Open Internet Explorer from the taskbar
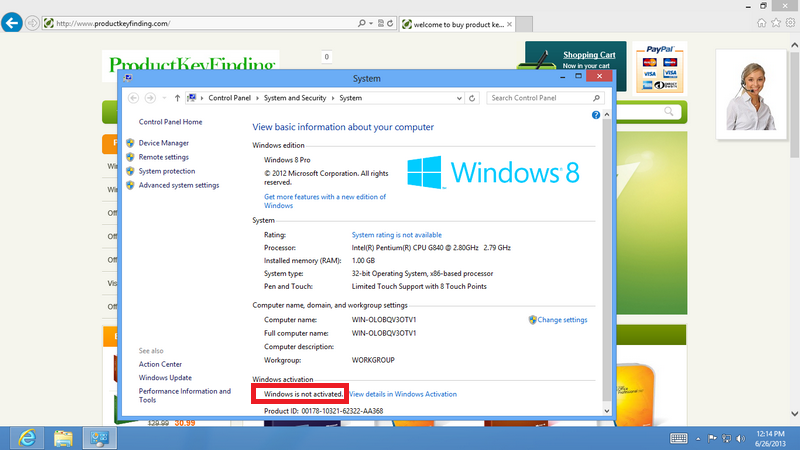The width and height of the screenshot is (800, 450). [27, 438]
